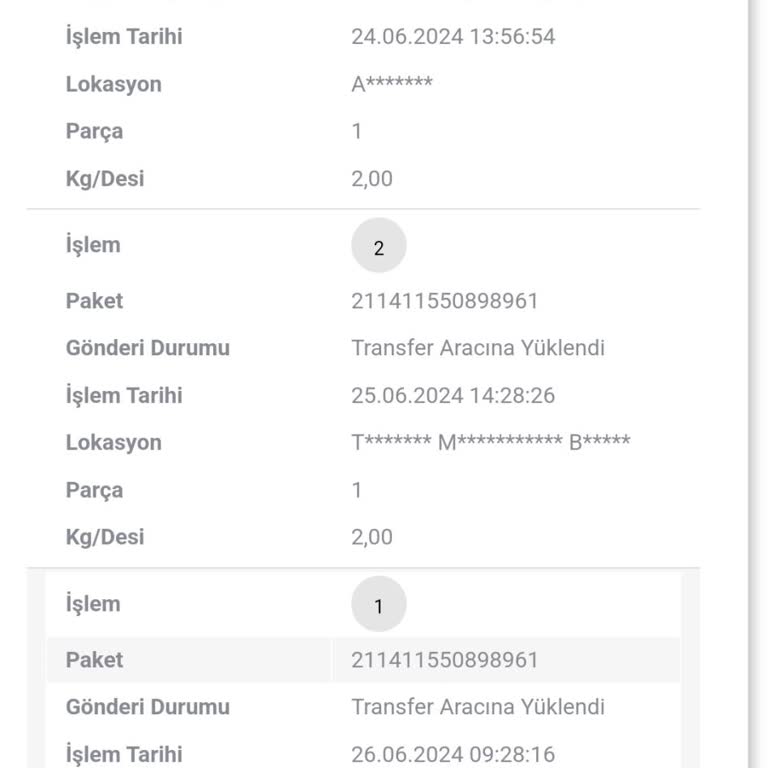This screenshot has width=768, height=768.
Task: Click the İşlem label next to badge 2
Action: click(x=93, y=245)
